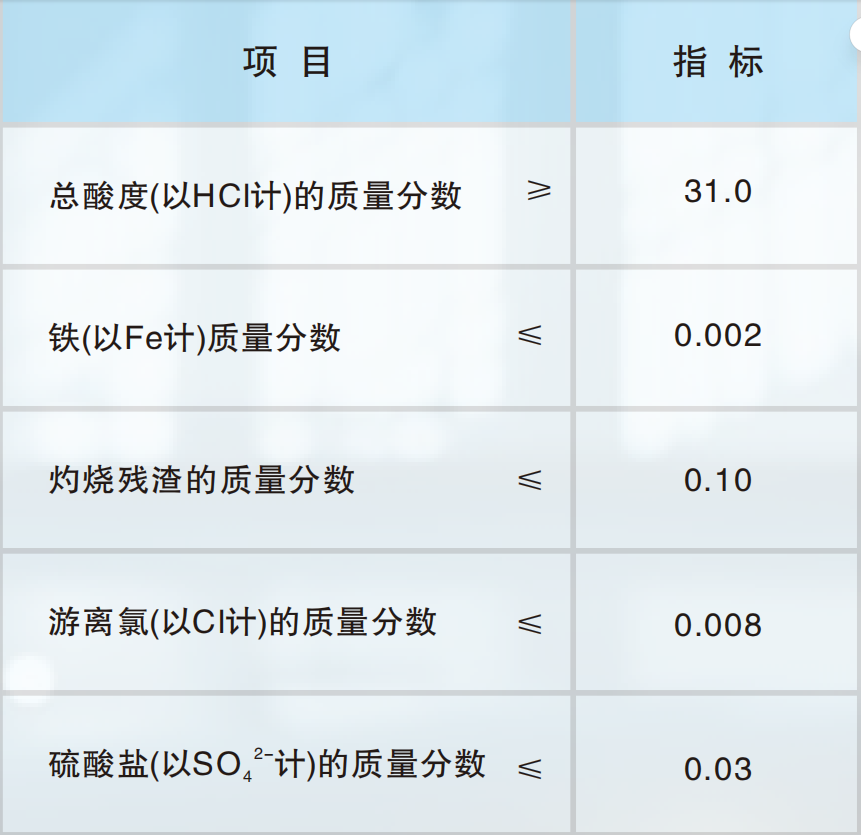
Task: Click the value 31.0
Action: coord(718,192)
